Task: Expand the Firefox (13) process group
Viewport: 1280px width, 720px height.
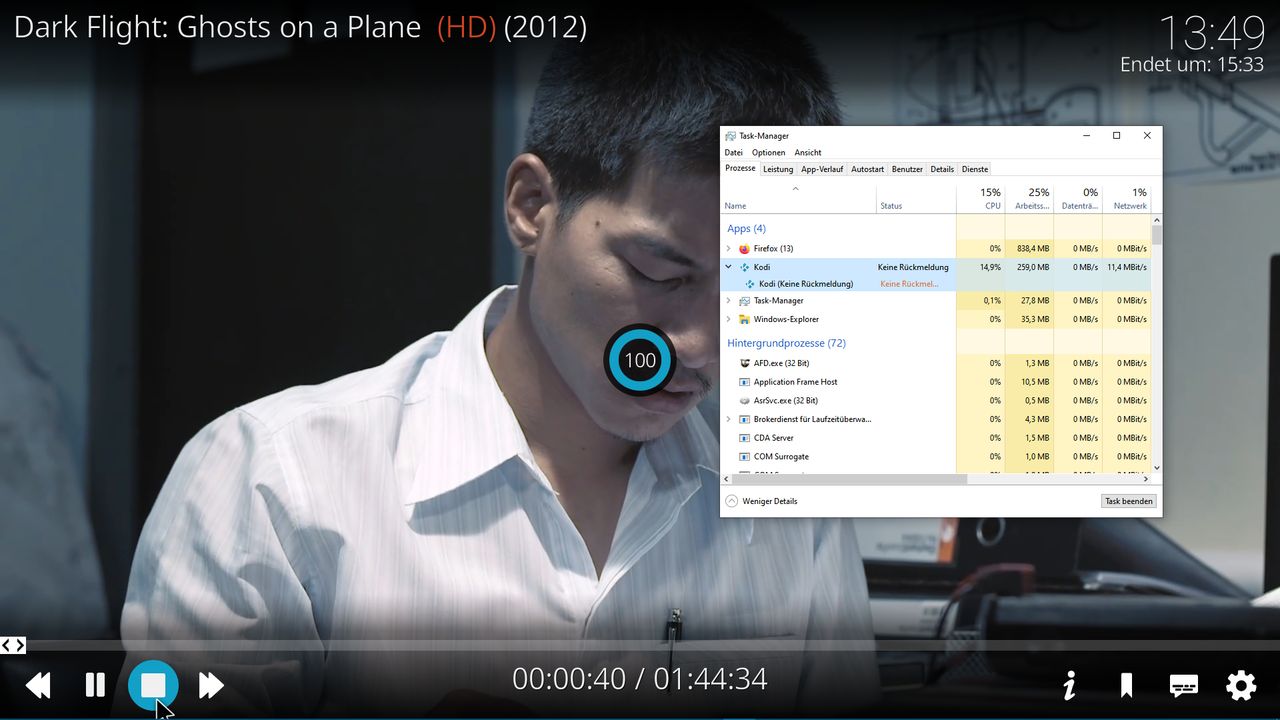Action: pyautogui.click(x=729, y=249)
